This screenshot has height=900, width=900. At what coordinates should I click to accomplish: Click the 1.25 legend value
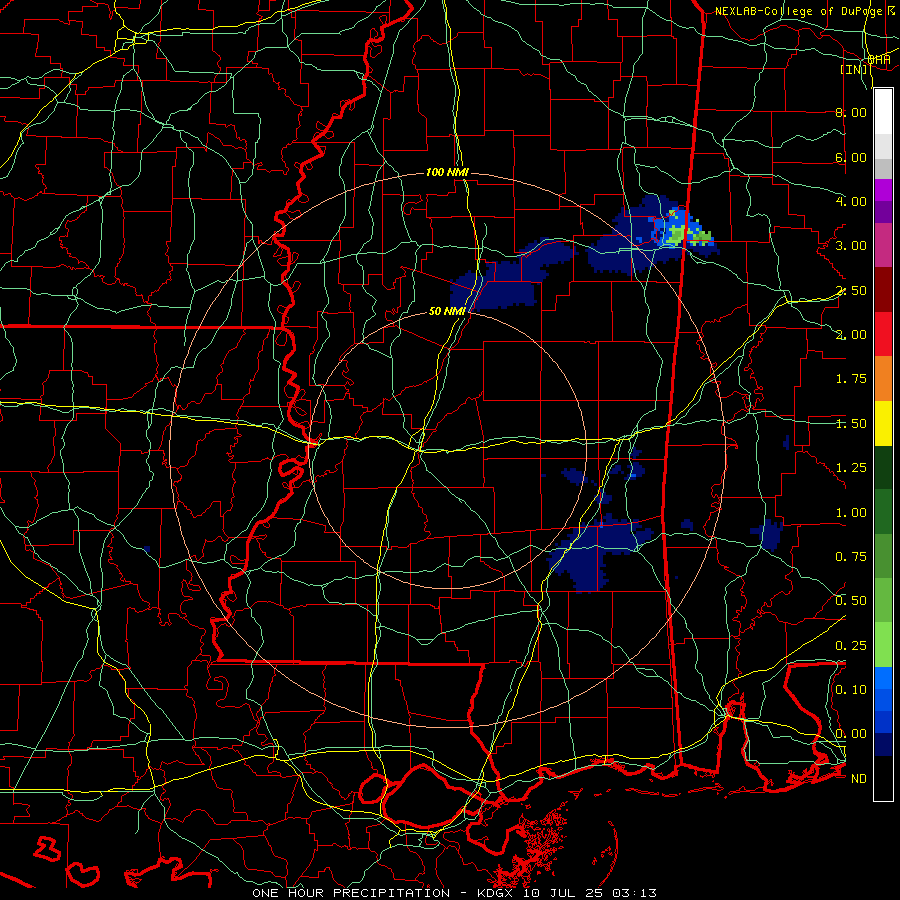(851, 468)
